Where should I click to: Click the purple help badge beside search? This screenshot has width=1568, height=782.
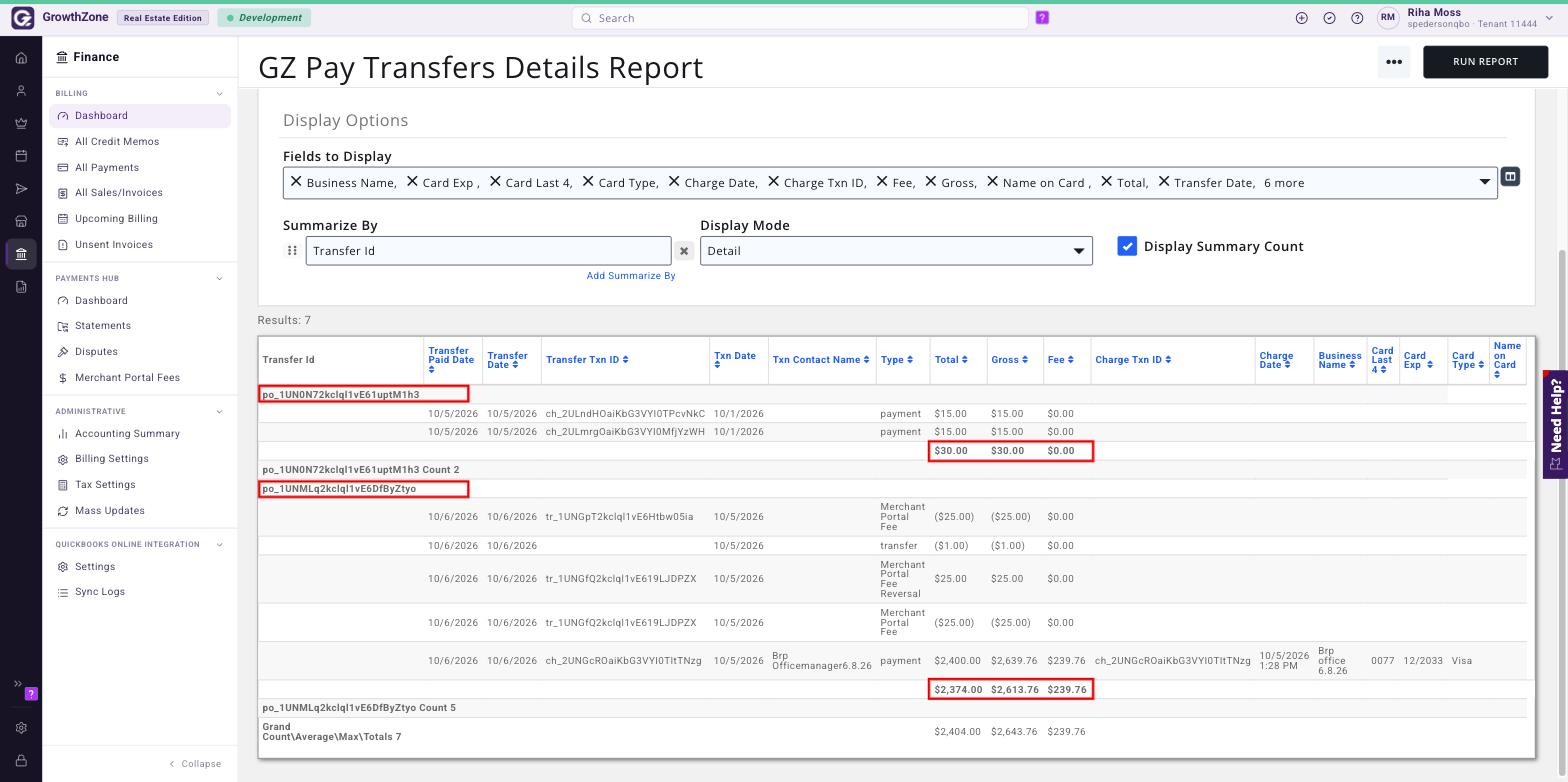click(1042, 18)
